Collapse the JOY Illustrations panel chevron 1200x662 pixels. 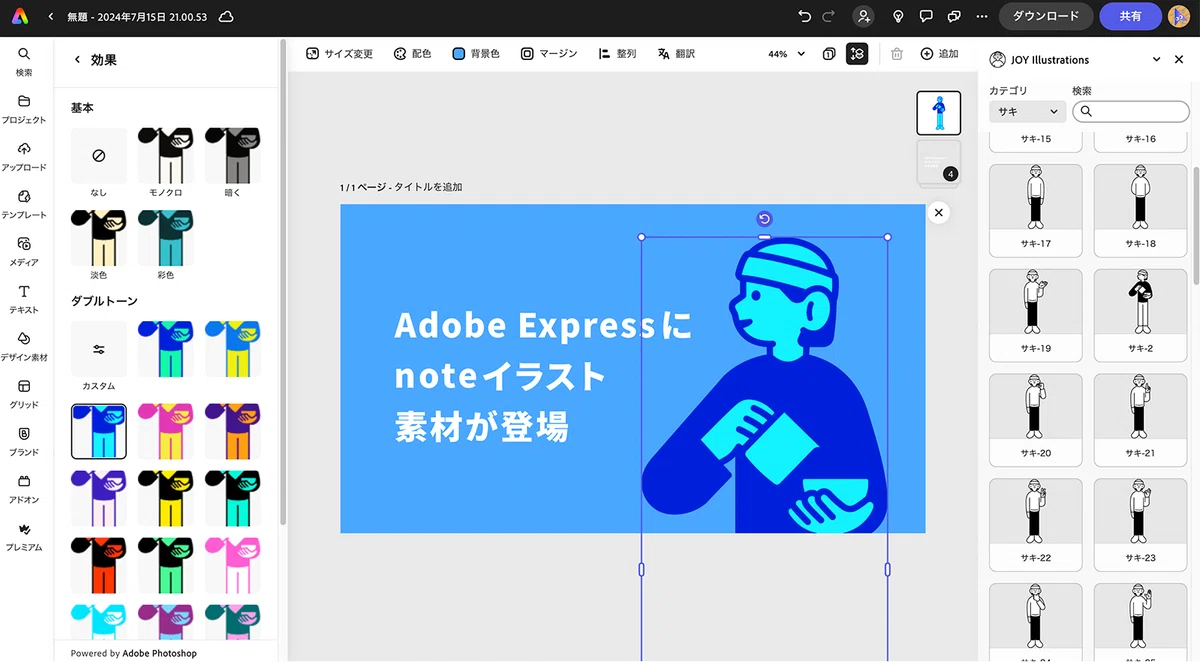point(1157,60)
